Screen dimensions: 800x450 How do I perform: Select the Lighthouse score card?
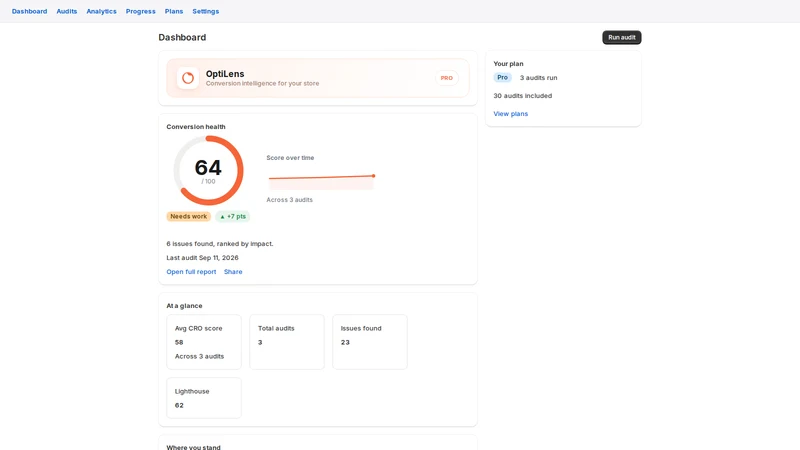[204, 398]
